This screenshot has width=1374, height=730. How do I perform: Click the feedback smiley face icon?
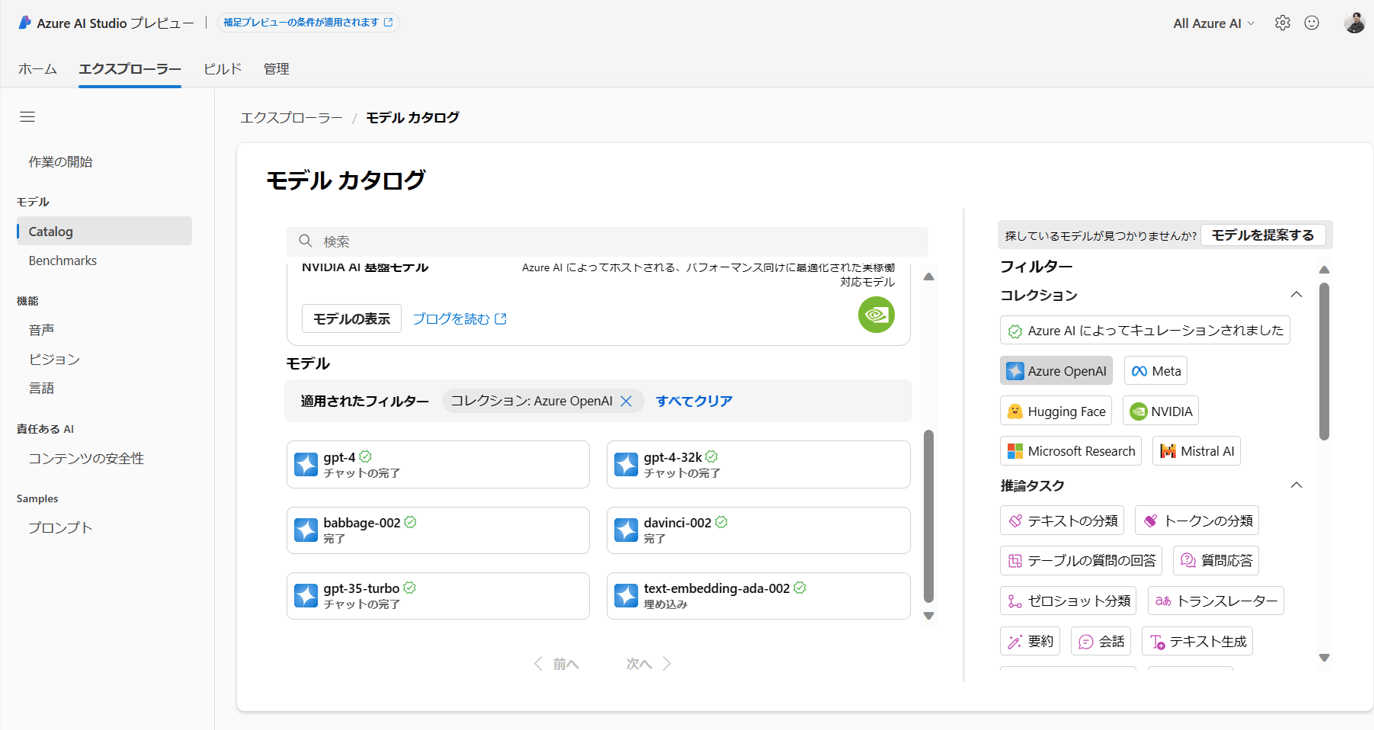point(1312,22)
